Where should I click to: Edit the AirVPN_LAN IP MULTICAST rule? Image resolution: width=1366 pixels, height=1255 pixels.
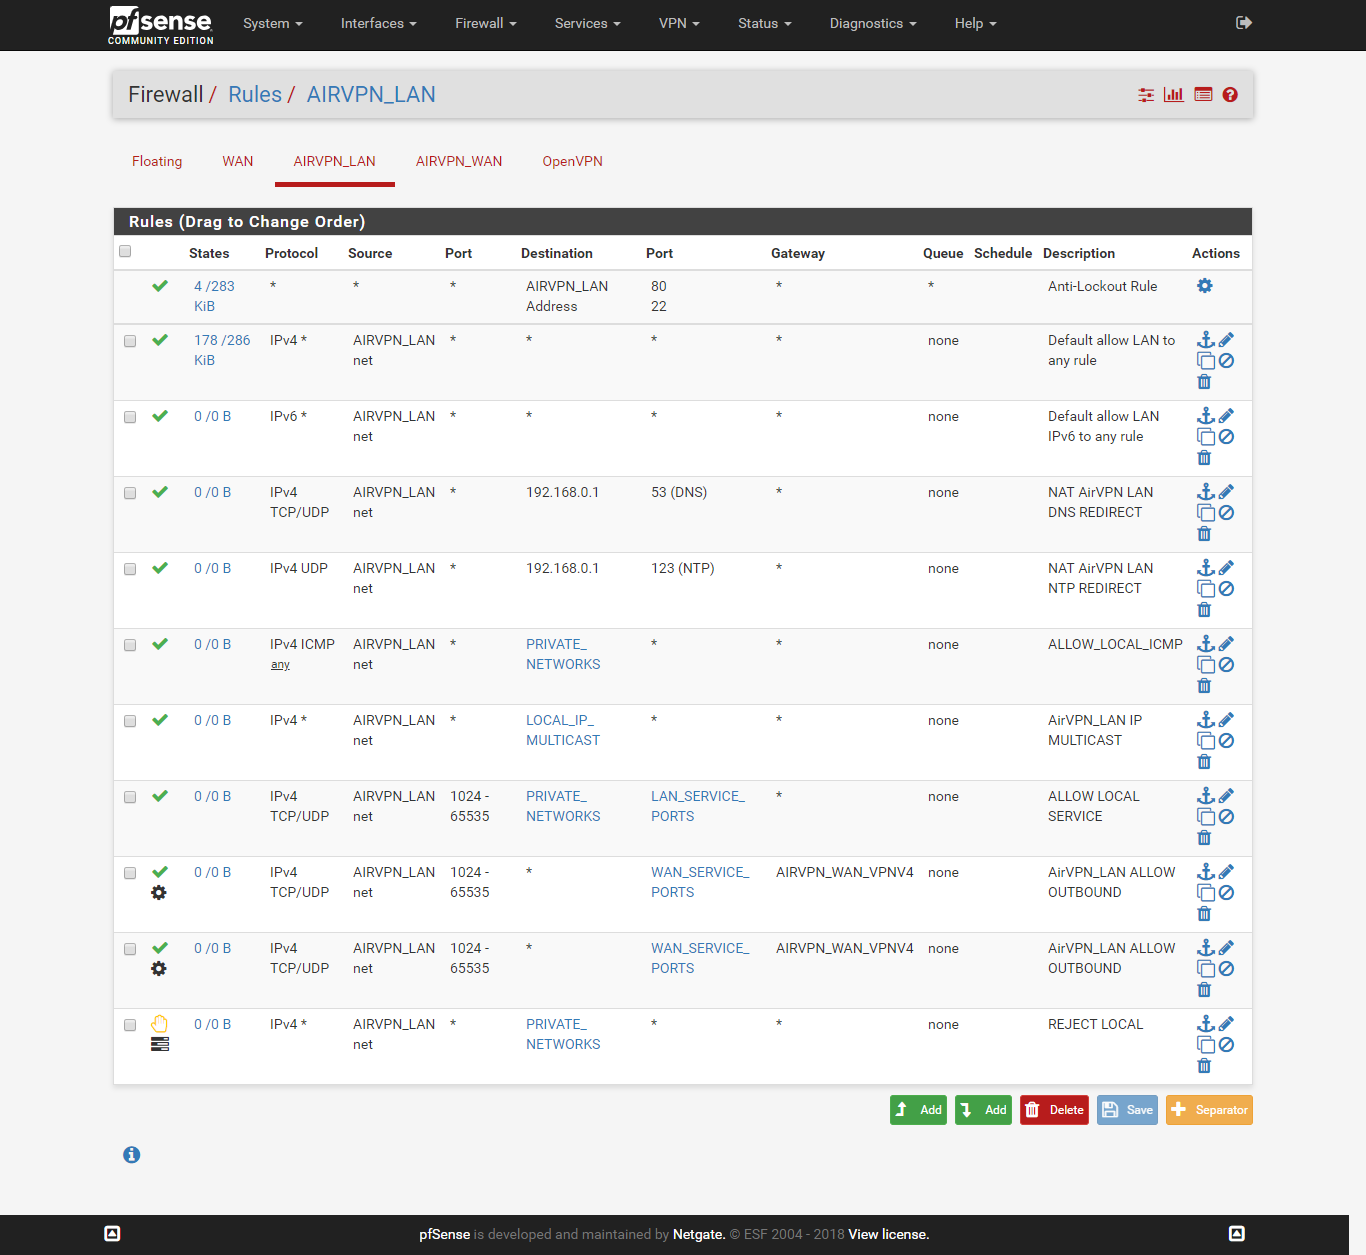click(1227, 720)
